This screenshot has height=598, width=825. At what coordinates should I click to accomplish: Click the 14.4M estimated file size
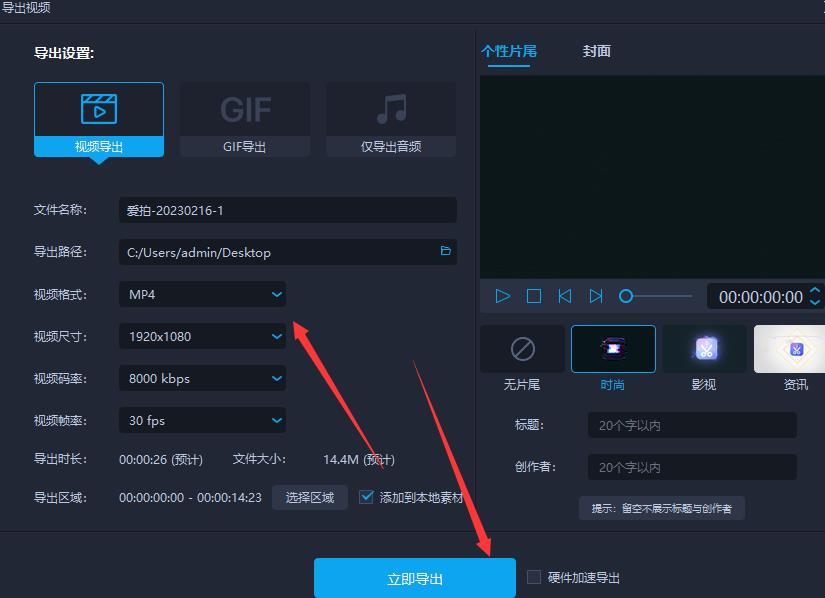(359, 459)
